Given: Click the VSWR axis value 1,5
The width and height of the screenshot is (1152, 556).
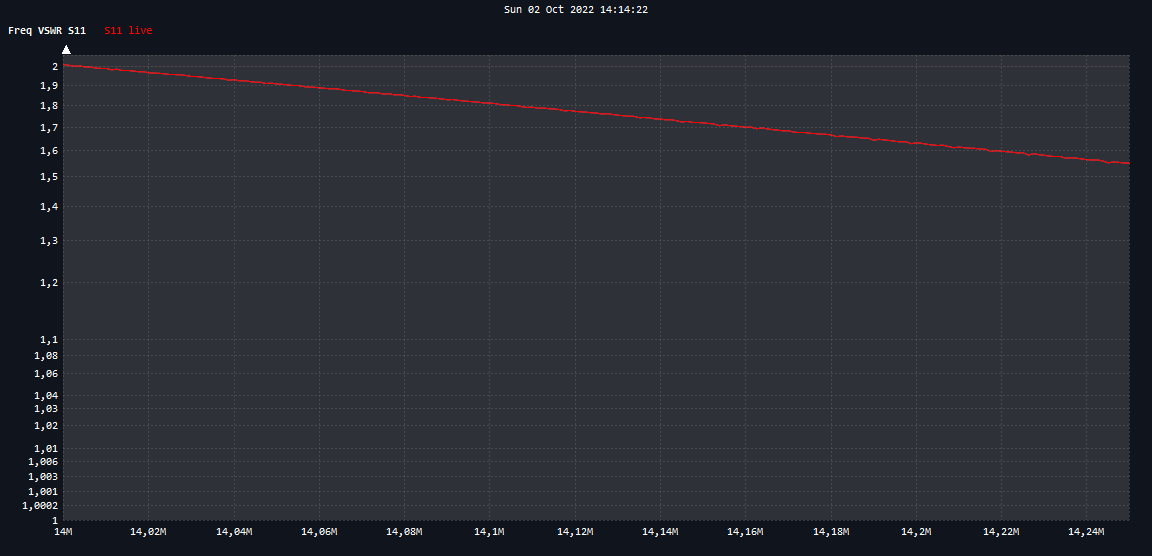Looking at the screenshot, I should [x=48, y=177].
